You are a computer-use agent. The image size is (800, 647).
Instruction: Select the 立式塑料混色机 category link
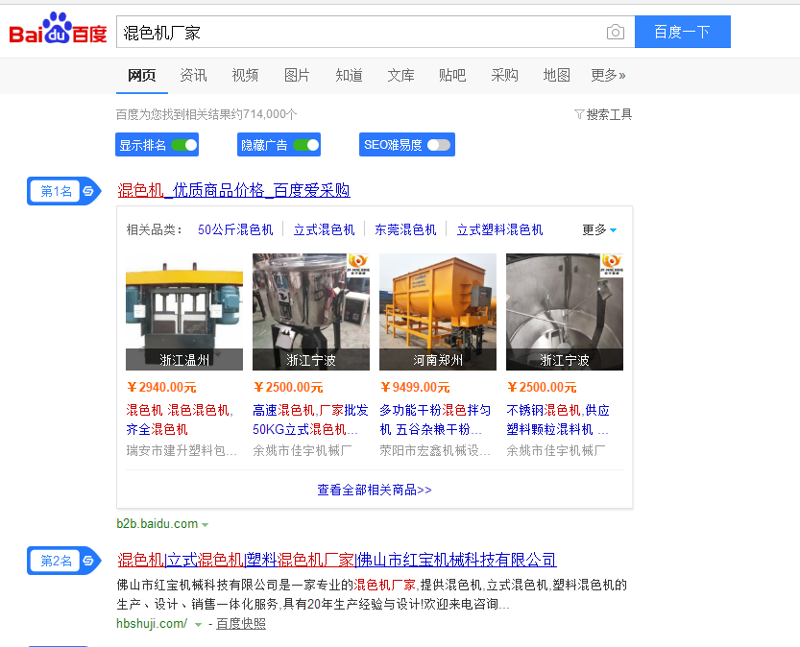(x=499, y=230)
